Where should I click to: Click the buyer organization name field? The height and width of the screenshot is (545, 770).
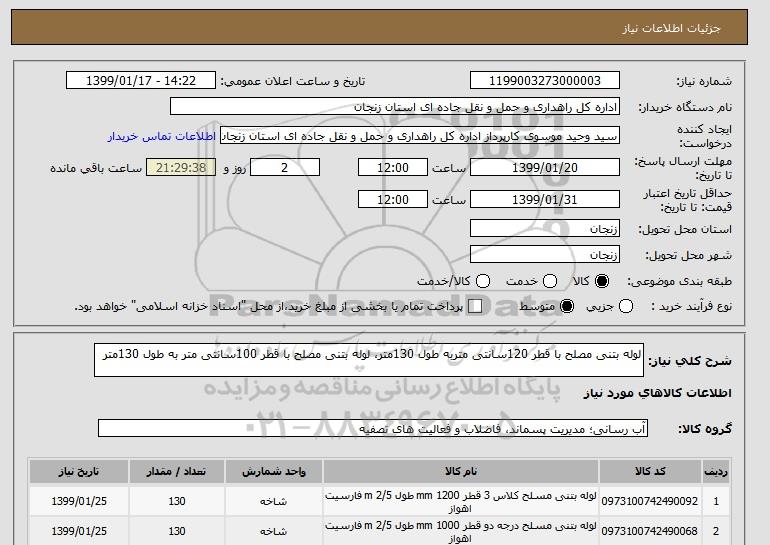coord(395,107)
